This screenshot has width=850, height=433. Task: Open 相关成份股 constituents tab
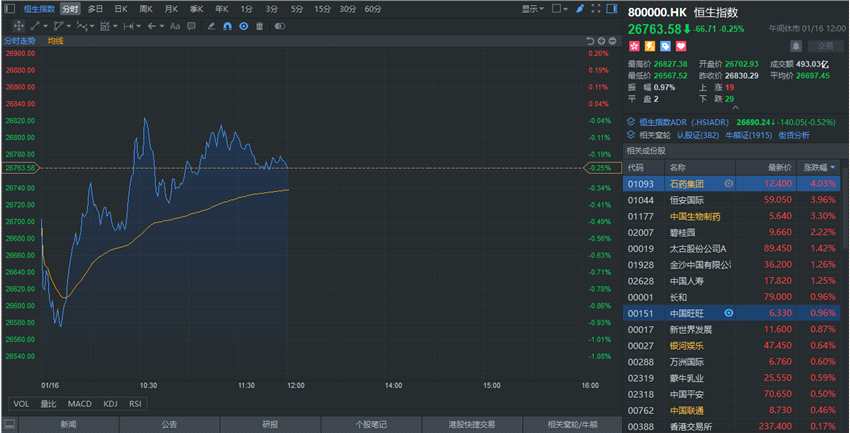646,151
